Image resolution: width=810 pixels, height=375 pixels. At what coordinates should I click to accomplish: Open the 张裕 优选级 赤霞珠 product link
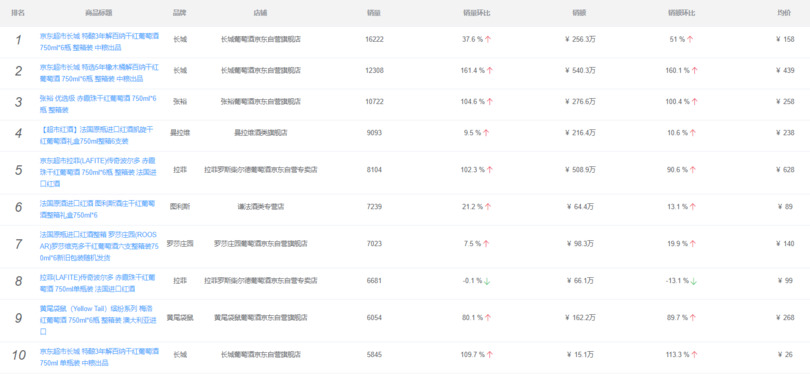pyautogui.click(x=98, y=104)
